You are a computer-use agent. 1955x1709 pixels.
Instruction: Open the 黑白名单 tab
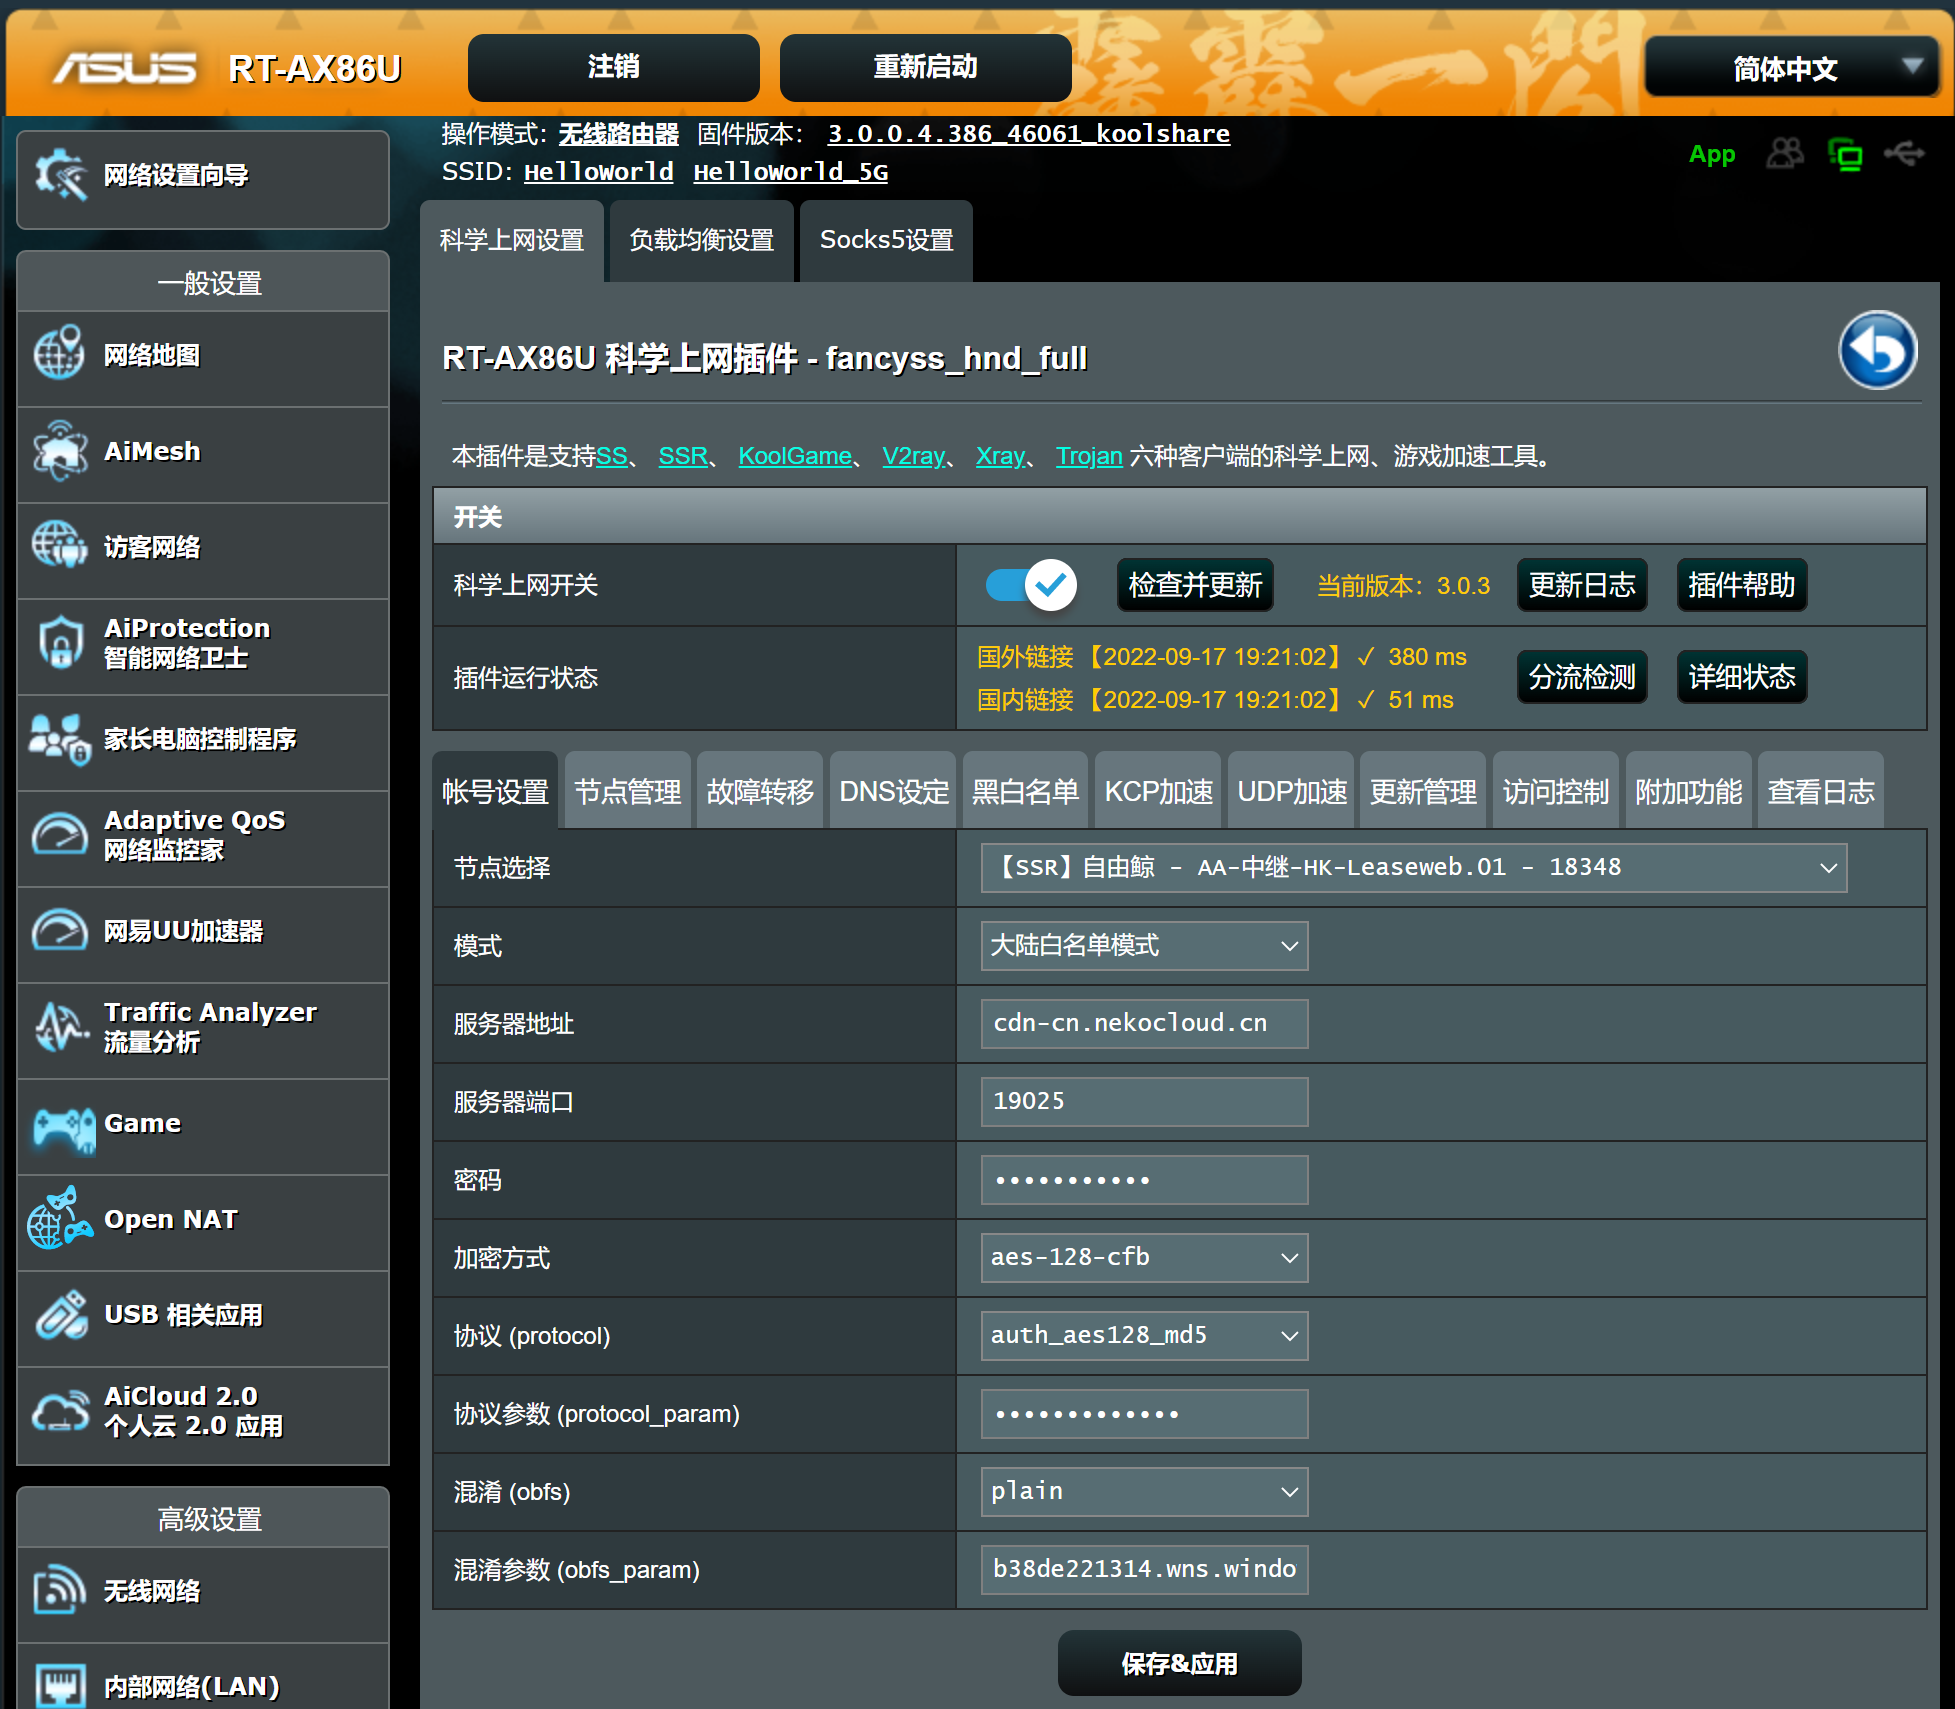pyautogui.click(x=1025, y=791)
